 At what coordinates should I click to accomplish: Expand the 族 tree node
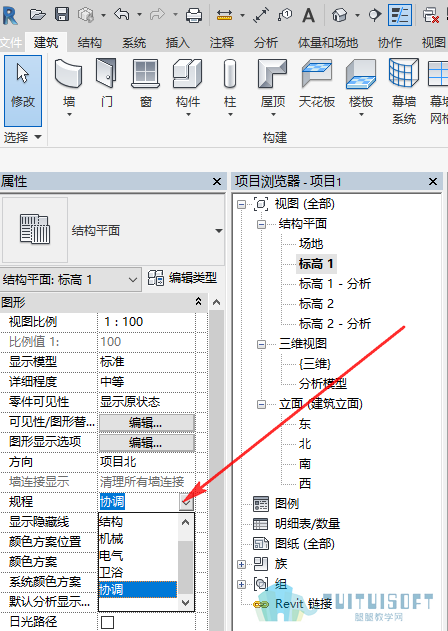pyautogui.click(x=241, y=564)
